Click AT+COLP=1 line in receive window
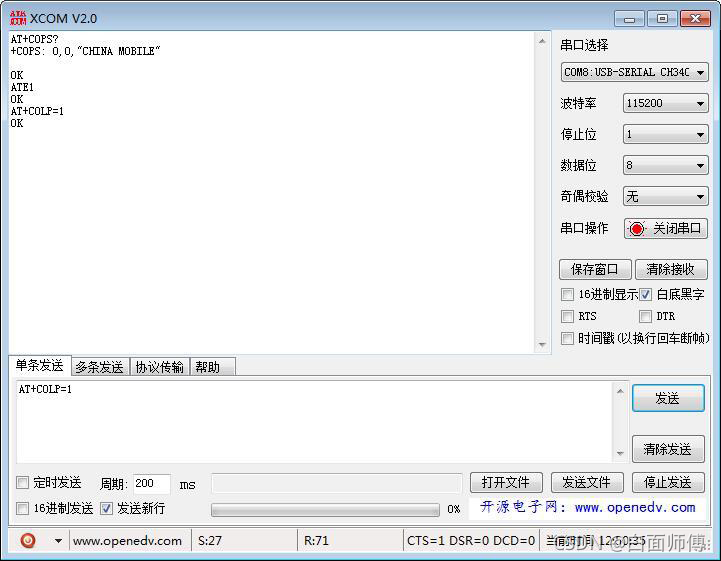Image resolution: width=721 pixels, height=561 pixels. [37, 111]
